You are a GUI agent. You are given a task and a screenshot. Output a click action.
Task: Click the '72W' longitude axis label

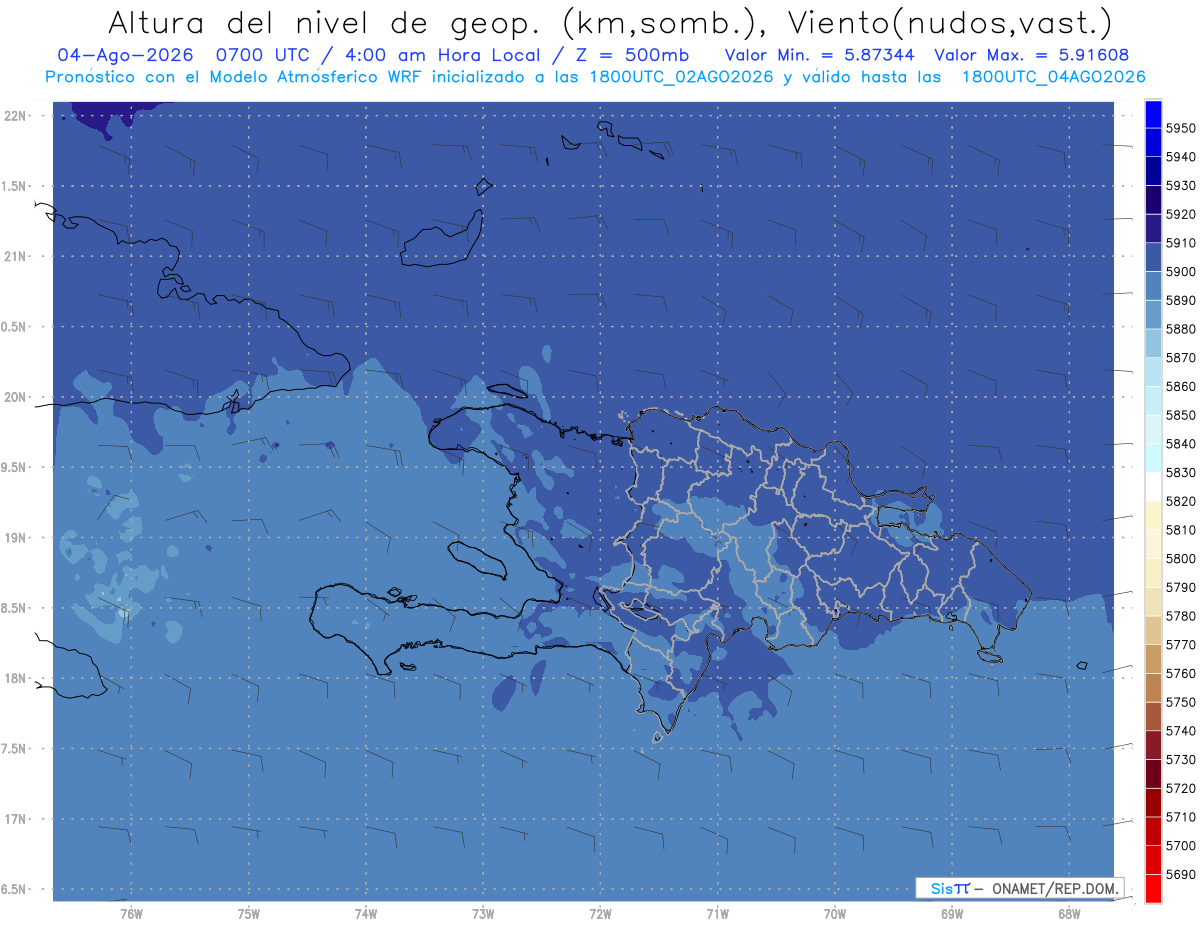click(600, 913)
